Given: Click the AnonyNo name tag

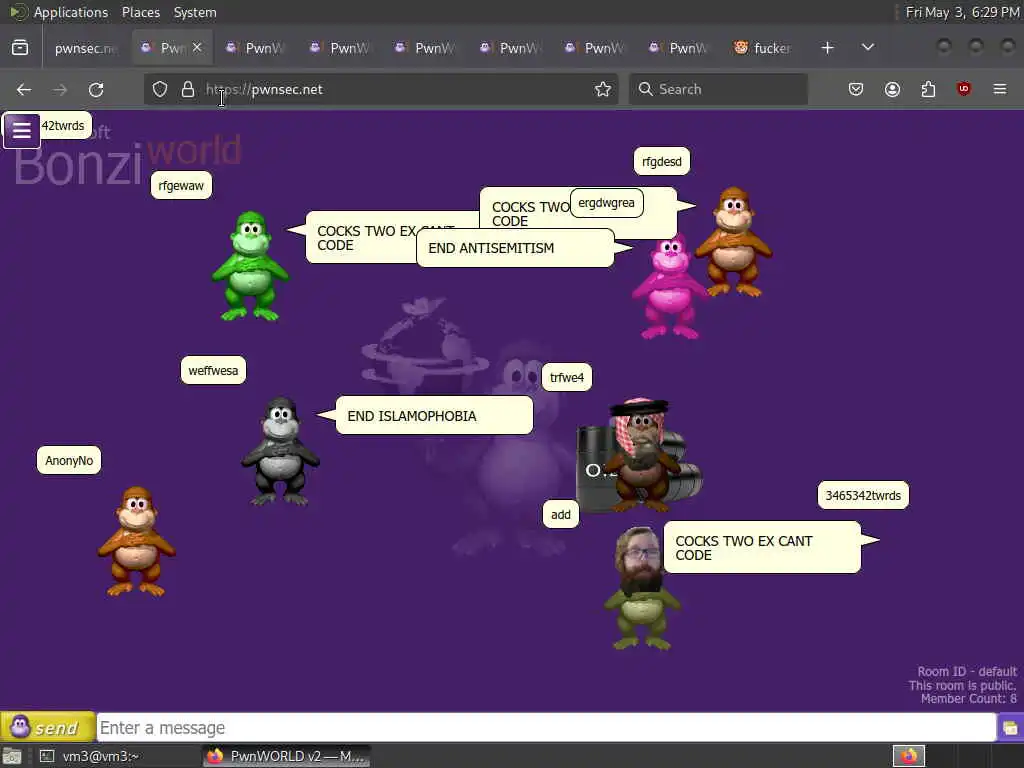Looking at the screenshot, I should [x=69, y=460].
